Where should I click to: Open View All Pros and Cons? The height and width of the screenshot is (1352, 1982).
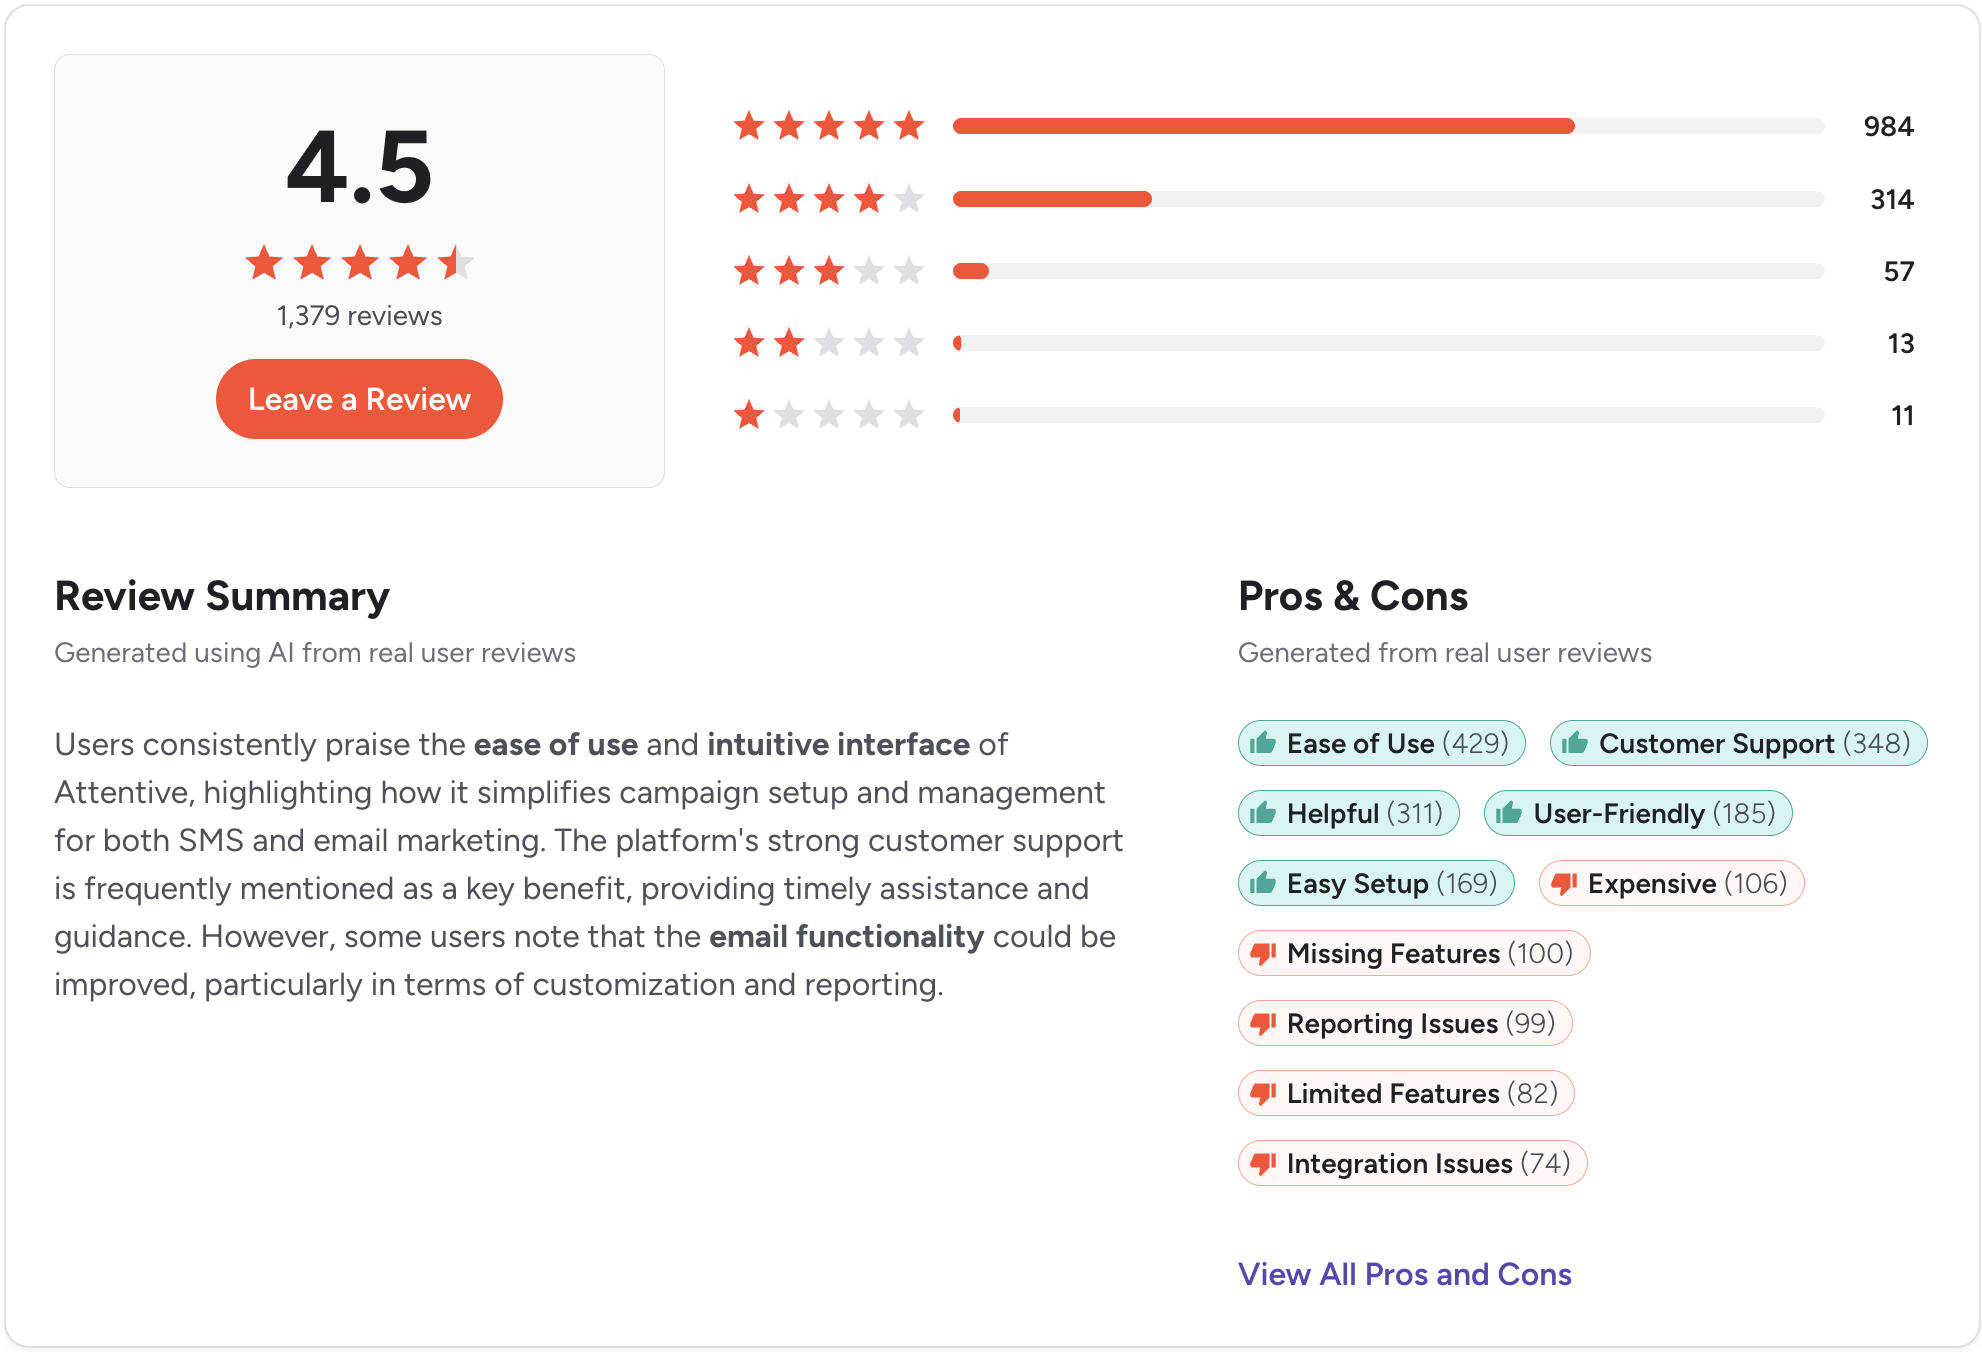(x=1404, y=1274)
